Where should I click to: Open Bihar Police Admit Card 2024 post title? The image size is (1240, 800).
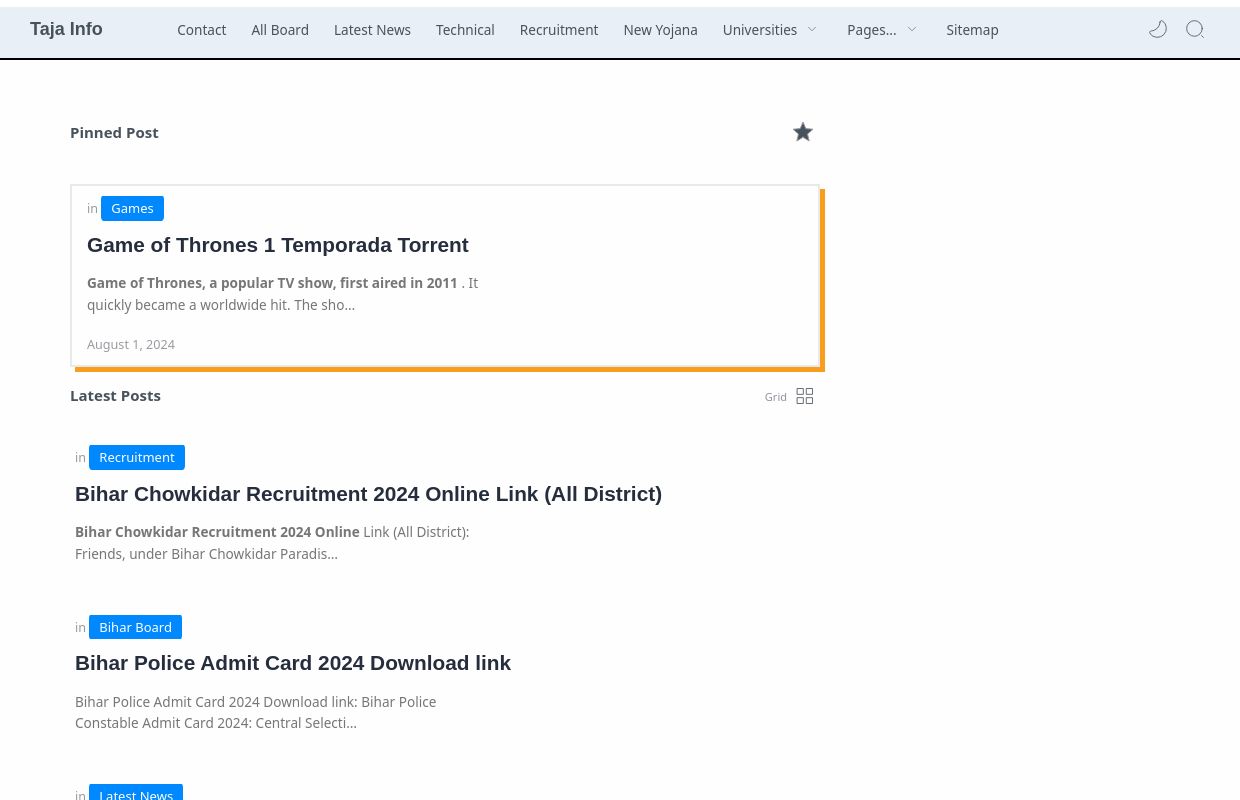click(293, 663)
